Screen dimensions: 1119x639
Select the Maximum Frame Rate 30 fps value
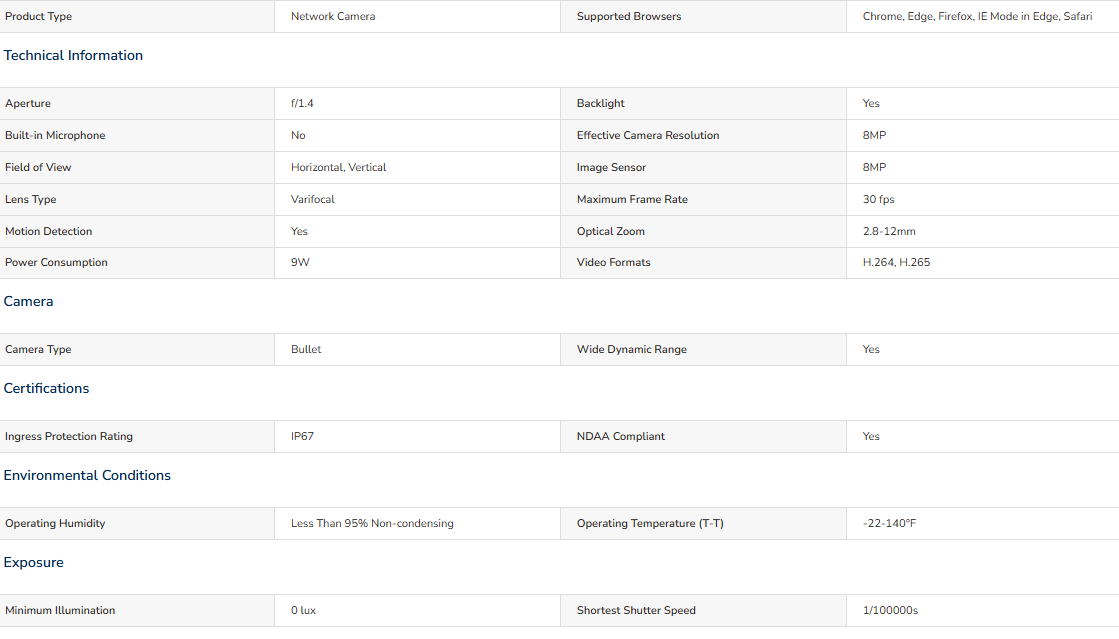[x=878, y=199]
